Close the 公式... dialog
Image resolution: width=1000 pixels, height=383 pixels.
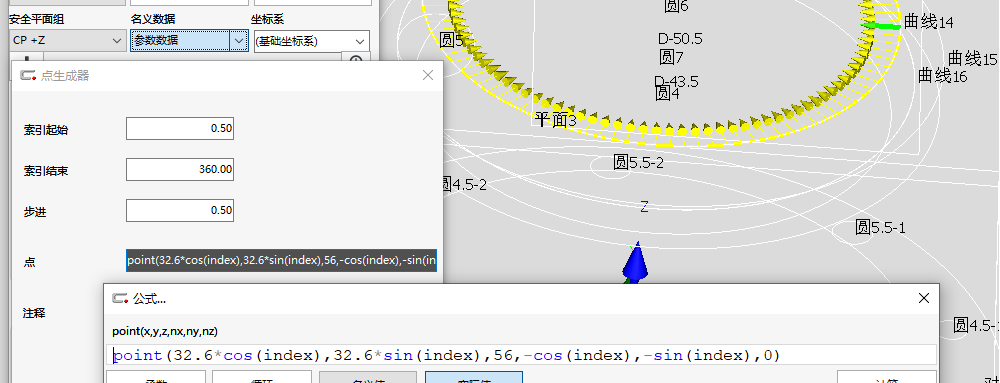923,298
